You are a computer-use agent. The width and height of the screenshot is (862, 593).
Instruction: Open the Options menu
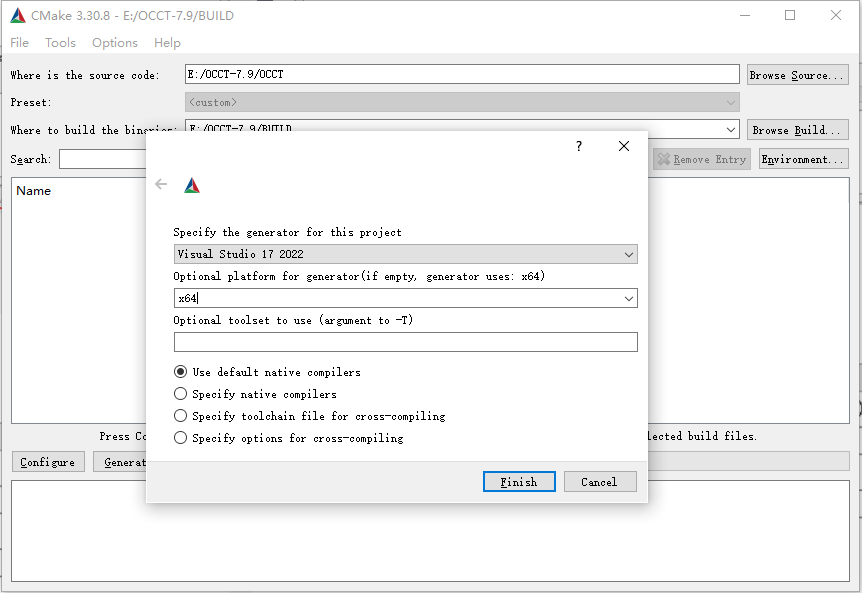(115, 43)
